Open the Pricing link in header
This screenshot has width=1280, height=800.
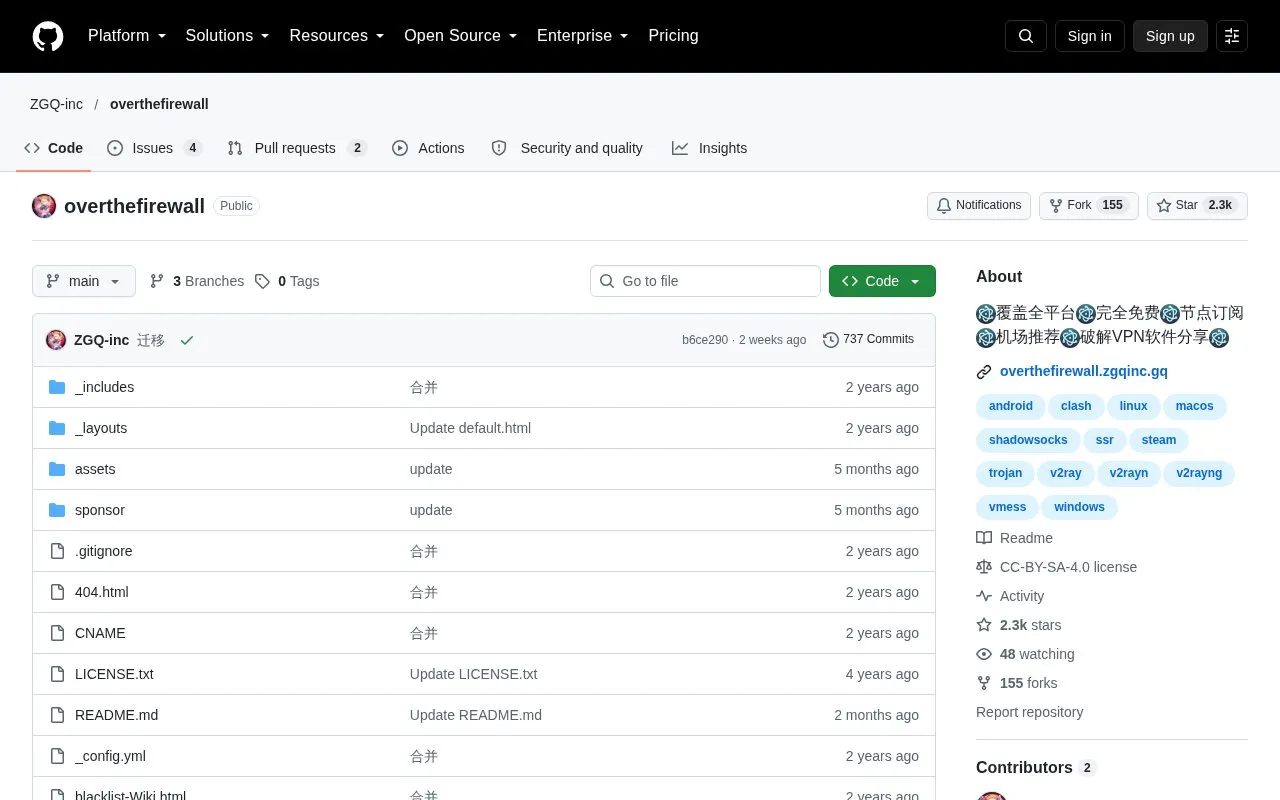click(x=673, y=36)
